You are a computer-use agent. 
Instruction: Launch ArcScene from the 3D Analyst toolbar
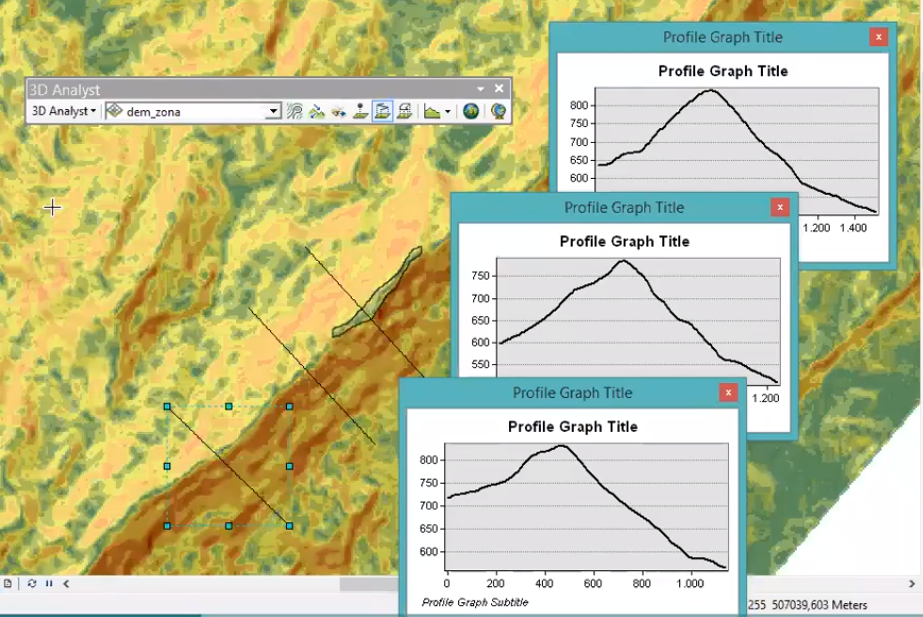coord(470,112)
